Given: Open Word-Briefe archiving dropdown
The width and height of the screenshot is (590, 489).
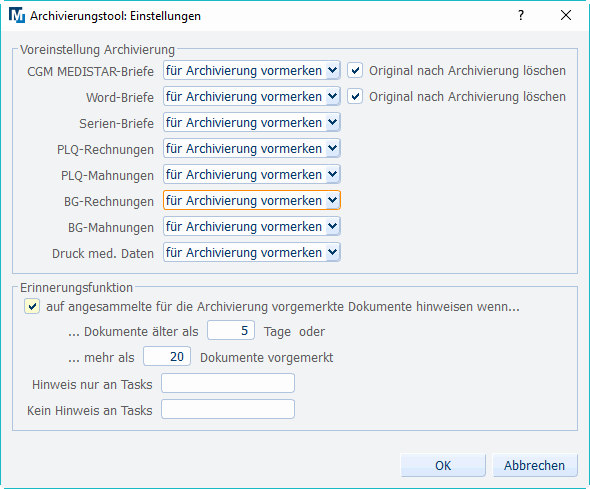Looking at the screenshot, I should click(x=252, y=96).
